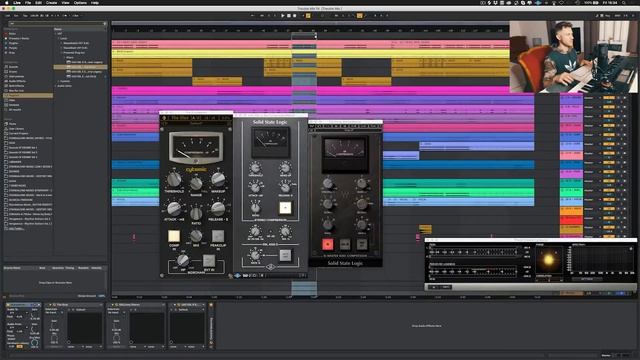Open the Create menu
This screenshot has height=360, width=640.
[51, 2]
